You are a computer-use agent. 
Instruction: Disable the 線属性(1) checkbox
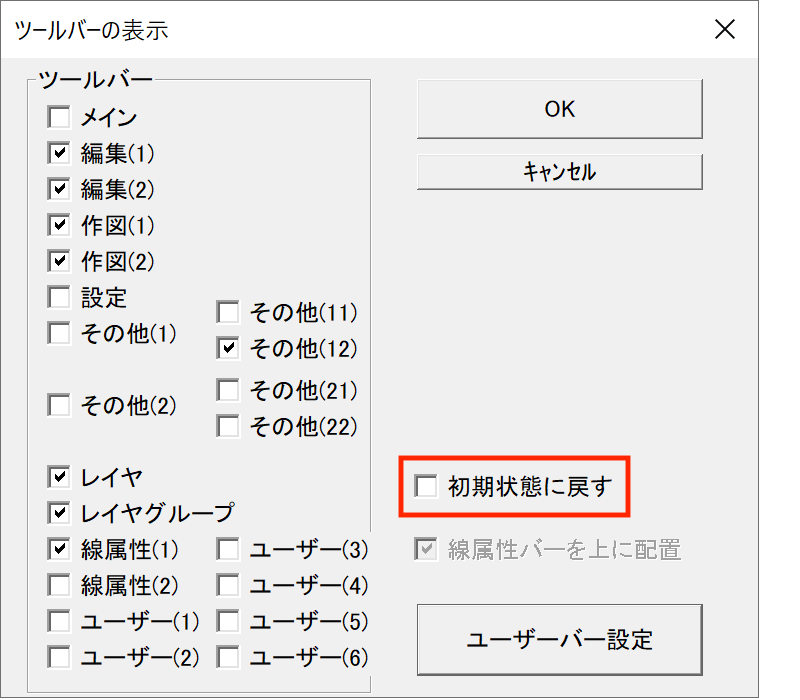[58, 549]
